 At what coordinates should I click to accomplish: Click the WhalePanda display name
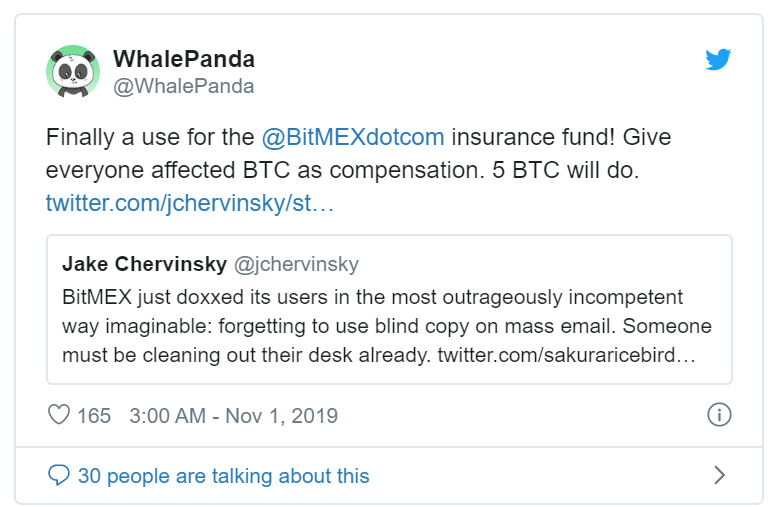point(184,59)
